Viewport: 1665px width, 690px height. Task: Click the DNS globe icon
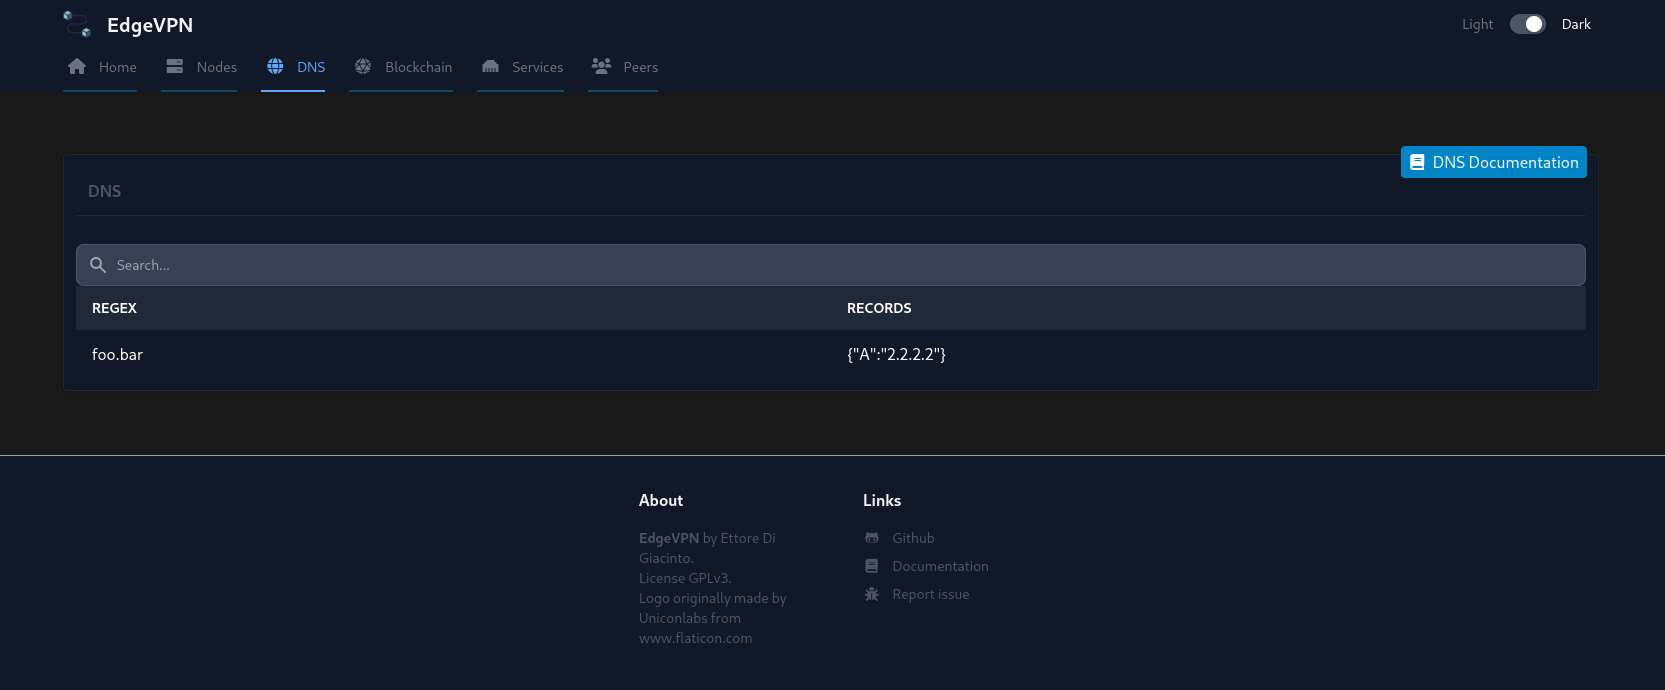[275, 66]
